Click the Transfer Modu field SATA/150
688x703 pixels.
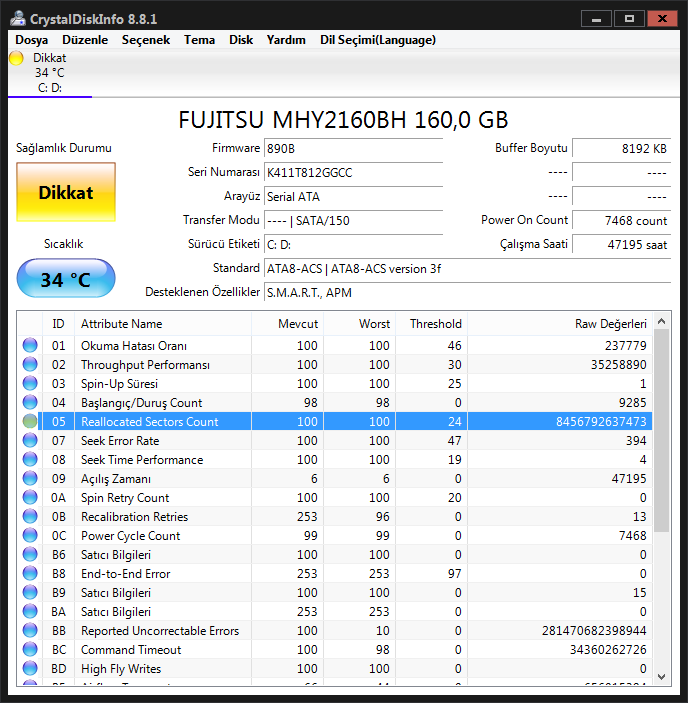(353, 221)
